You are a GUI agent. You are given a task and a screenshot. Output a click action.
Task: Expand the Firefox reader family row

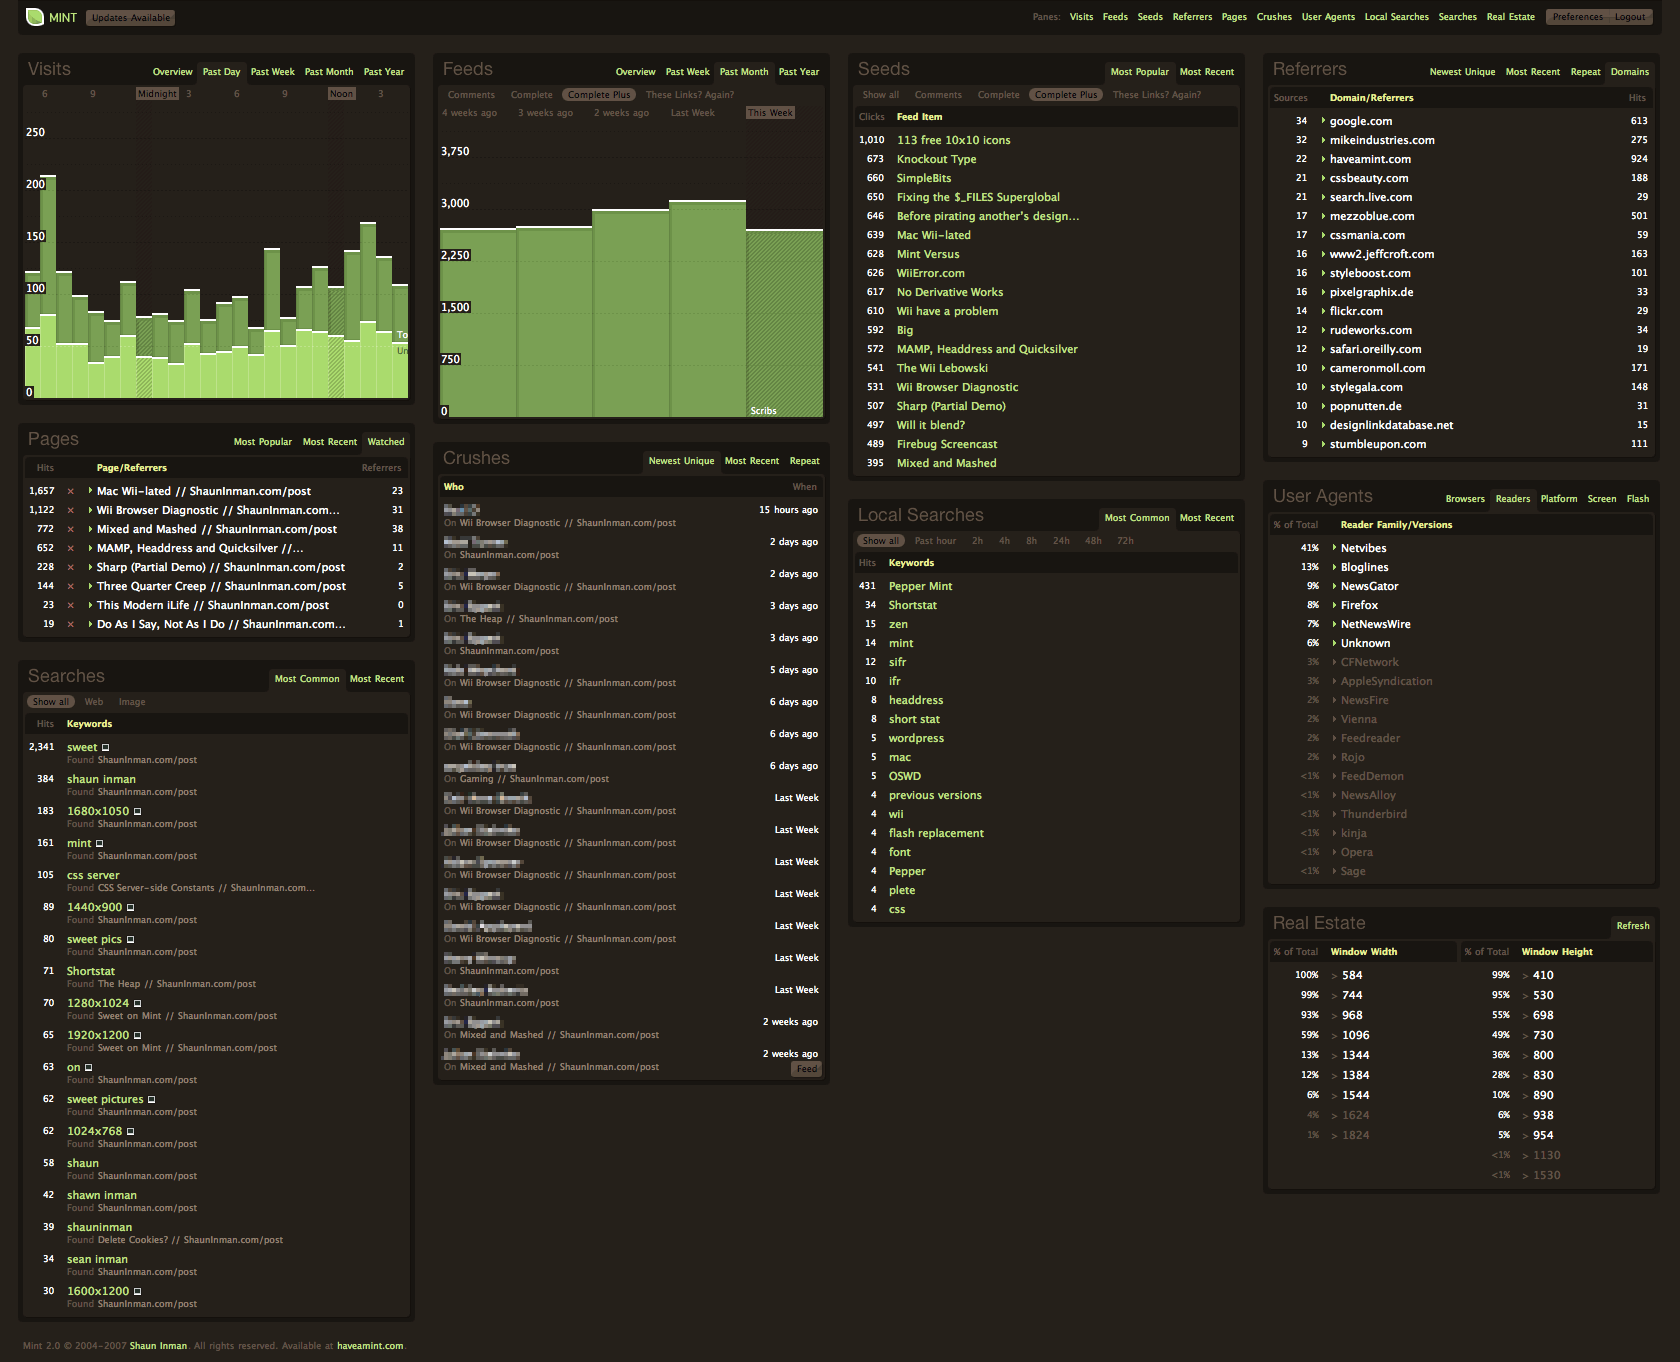point(1334,605)
